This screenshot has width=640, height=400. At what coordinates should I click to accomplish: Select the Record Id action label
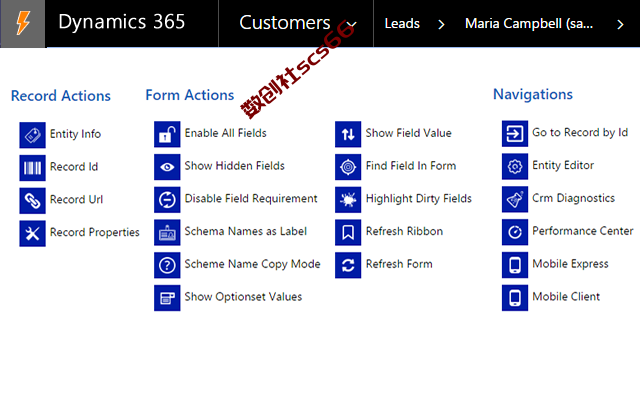tap(74, 167)
